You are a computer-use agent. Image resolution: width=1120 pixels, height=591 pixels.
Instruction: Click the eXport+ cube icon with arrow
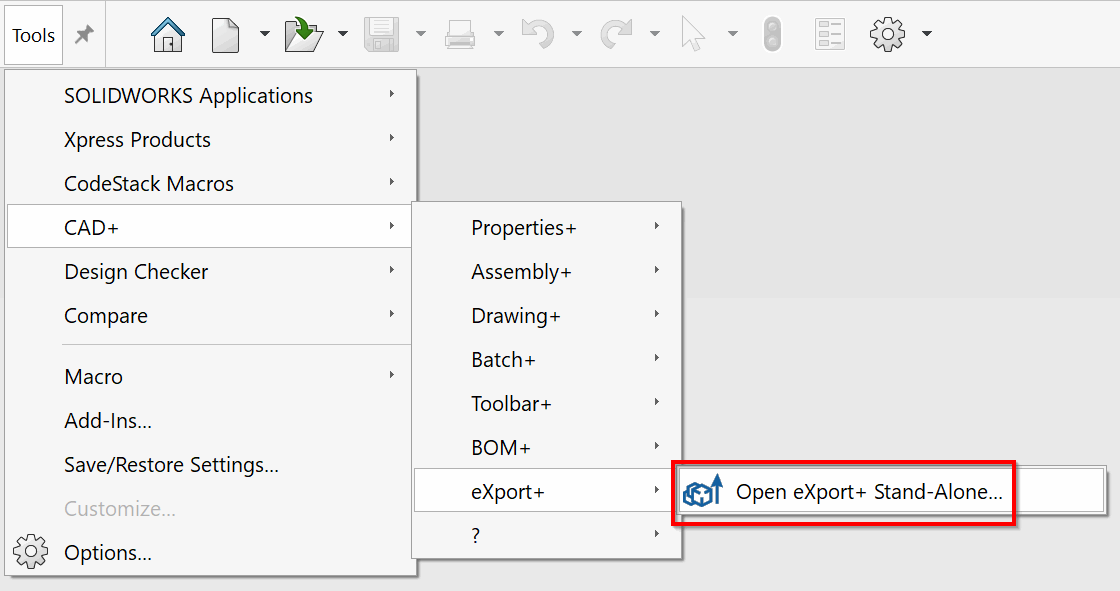(703, 490)
